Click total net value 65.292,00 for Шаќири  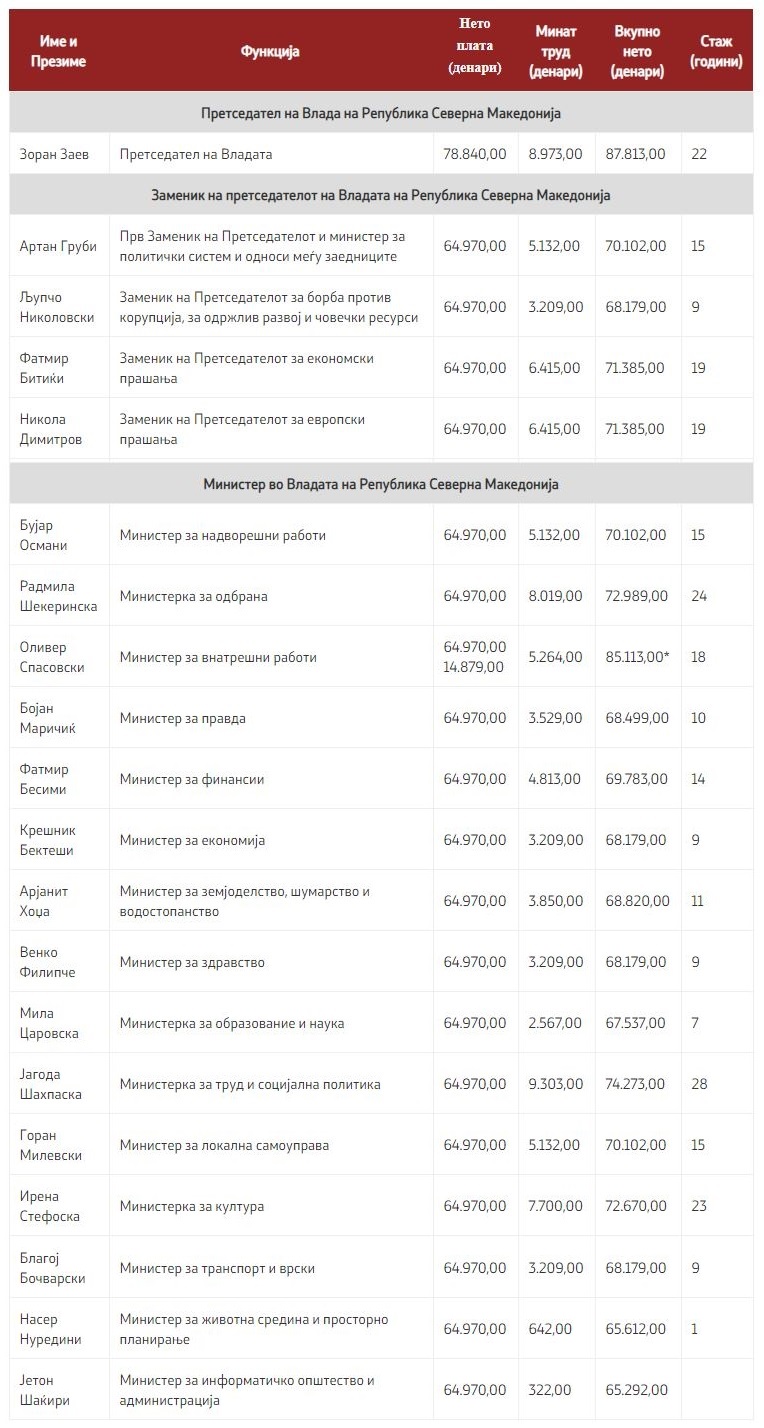click(636, 1390)
